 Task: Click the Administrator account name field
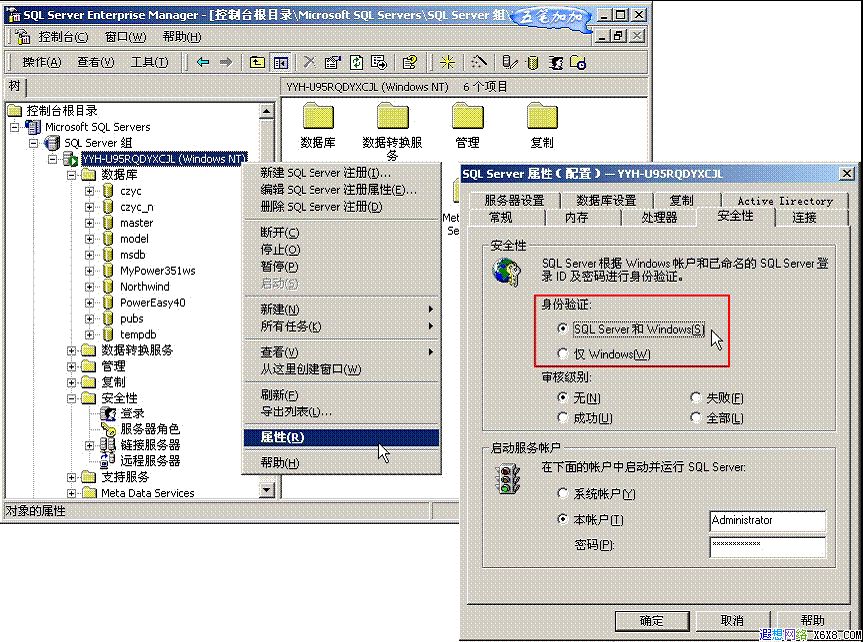tap(768, 520)
